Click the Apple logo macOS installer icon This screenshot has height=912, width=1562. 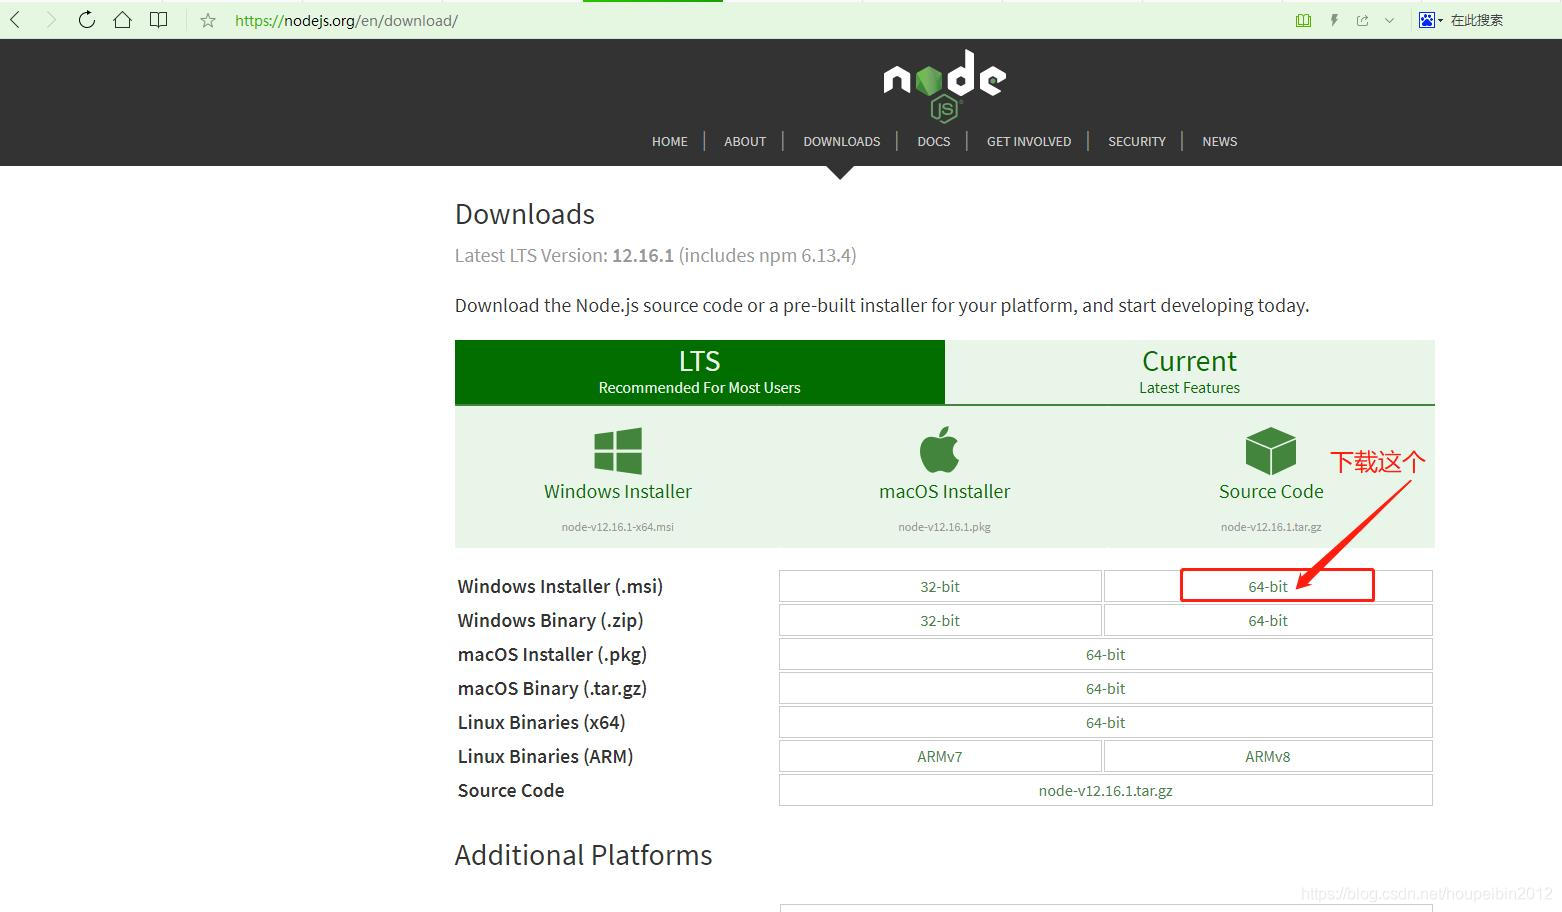(x=940, y=449)
